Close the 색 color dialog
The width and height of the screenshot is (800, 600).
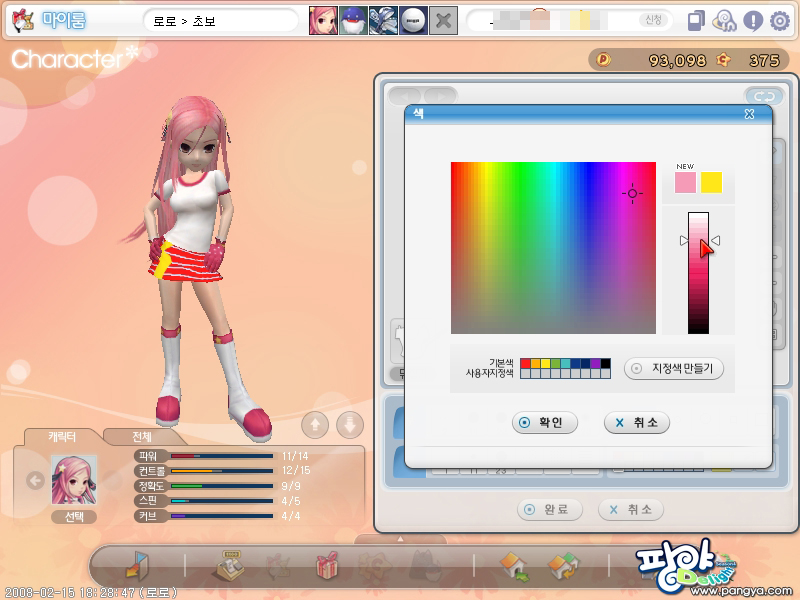pyautogui.click(x=749, y=114)
